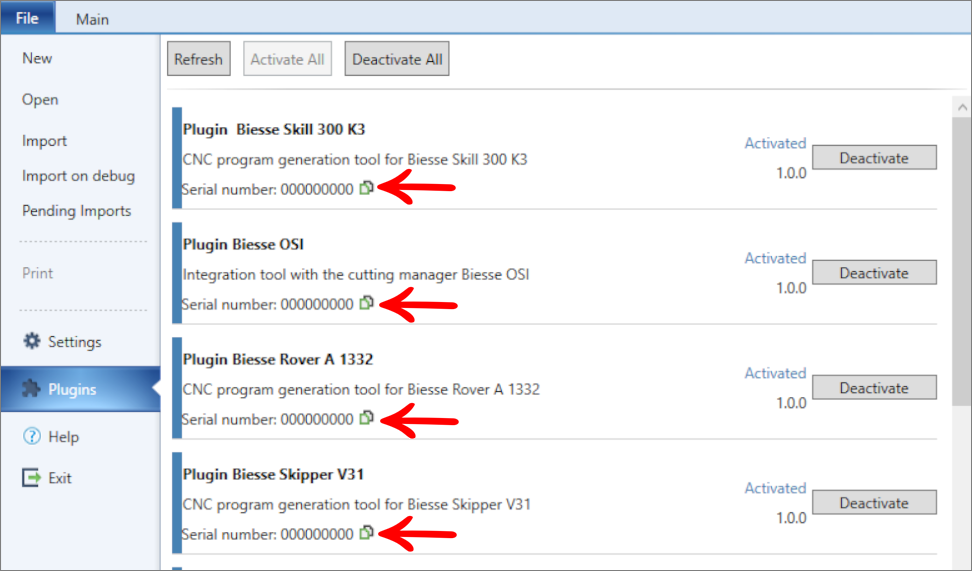This screenshot has width=979, height=571.
Task: Select the 'Plugin Biesse Rover A 1332' title
Action: tap(278, 359)
